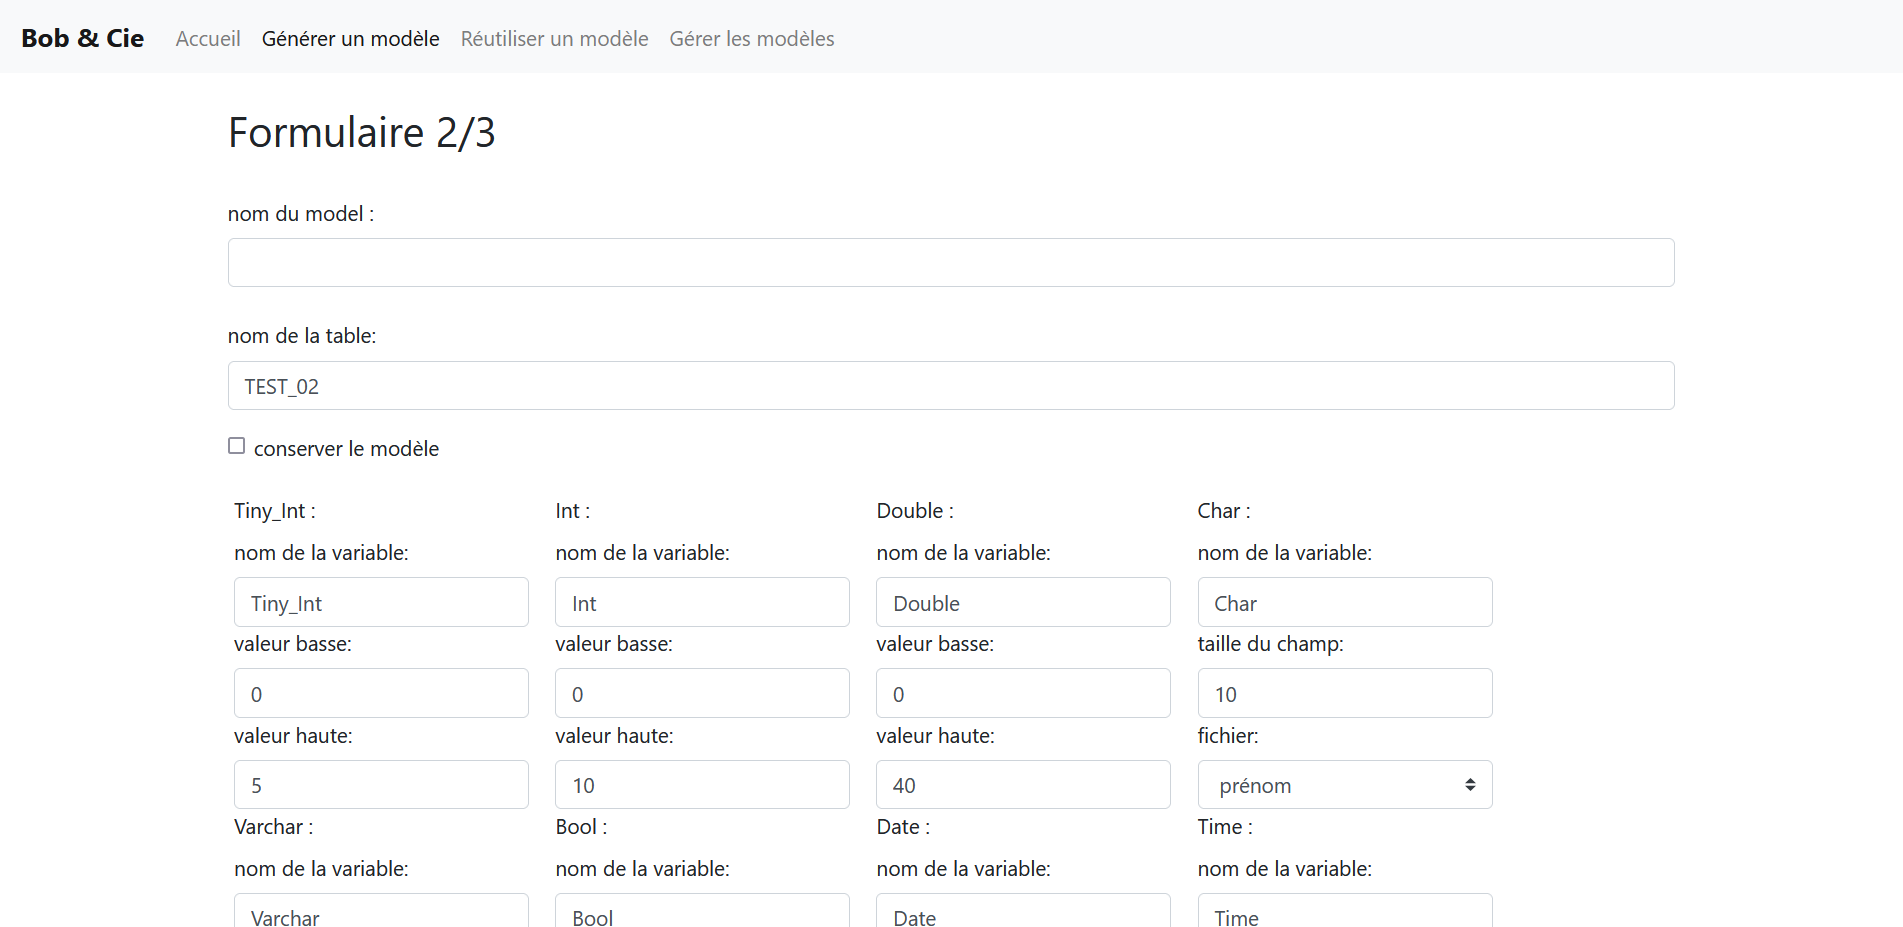Select Tiny_Int "valeur haute" field showing 5
The image size is (1903, 927).
pyautogui.click(x=381, y=784)
